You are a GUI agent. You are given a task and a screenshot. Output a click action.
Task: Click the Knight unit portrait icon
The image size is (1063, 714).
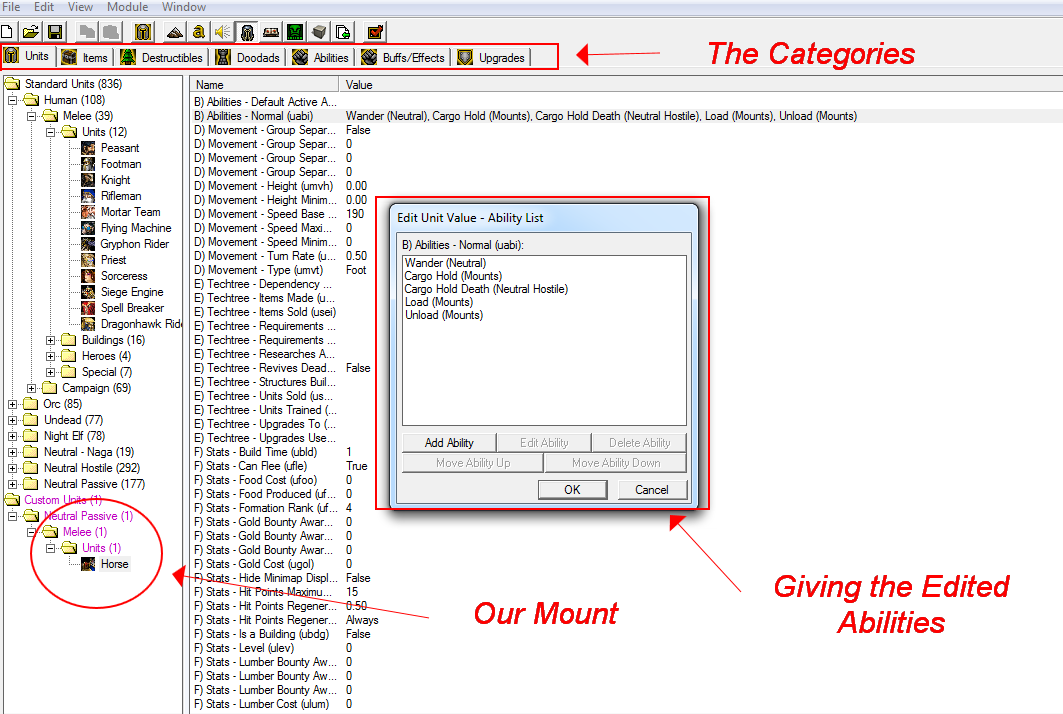[x=88, y=180]
